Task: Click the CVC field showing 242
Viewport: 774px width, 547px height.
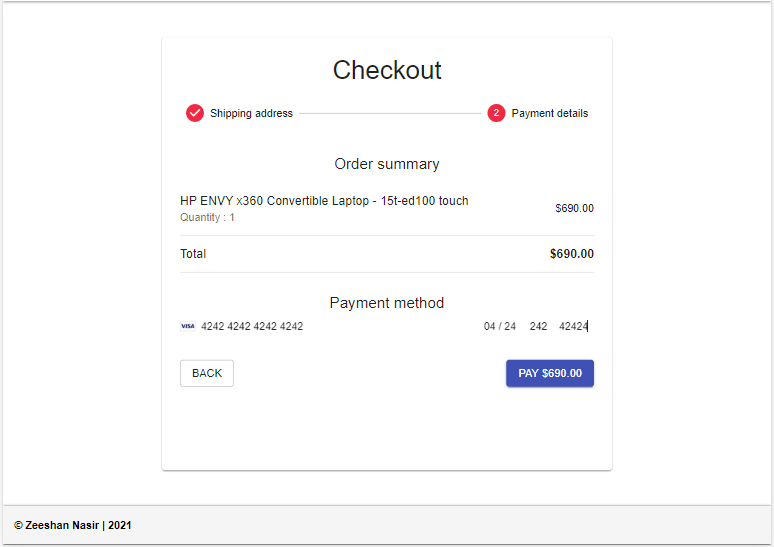Action: click(538, 326)
